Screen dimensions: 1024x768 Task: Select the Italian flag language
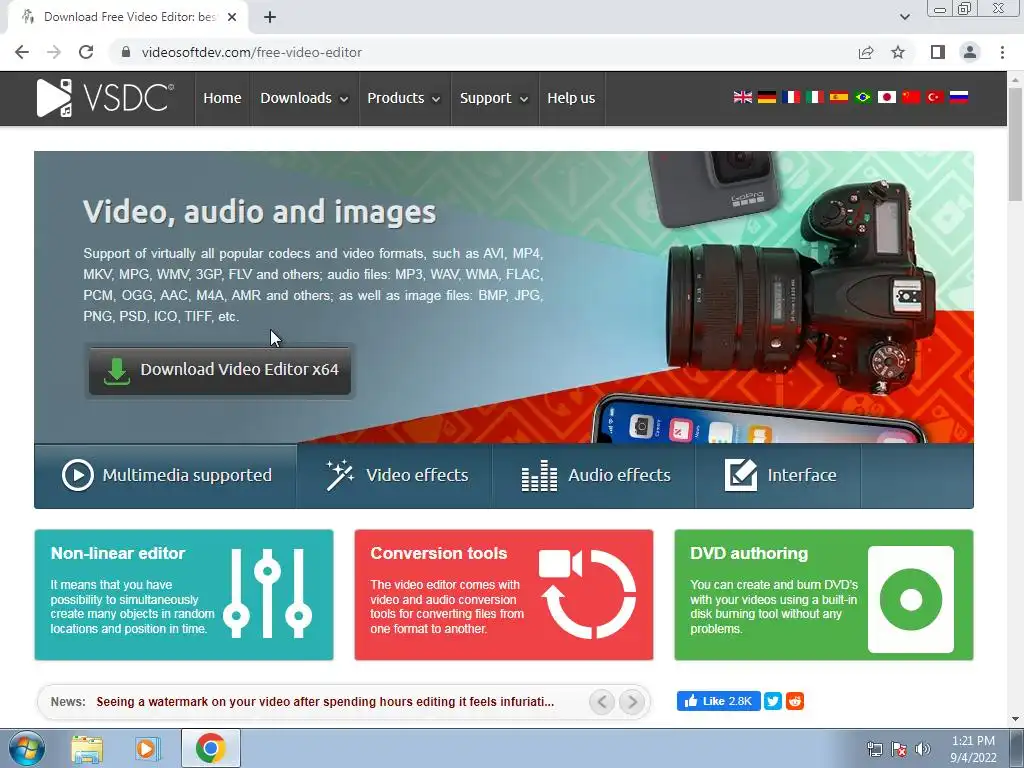(x=814, y=97)
